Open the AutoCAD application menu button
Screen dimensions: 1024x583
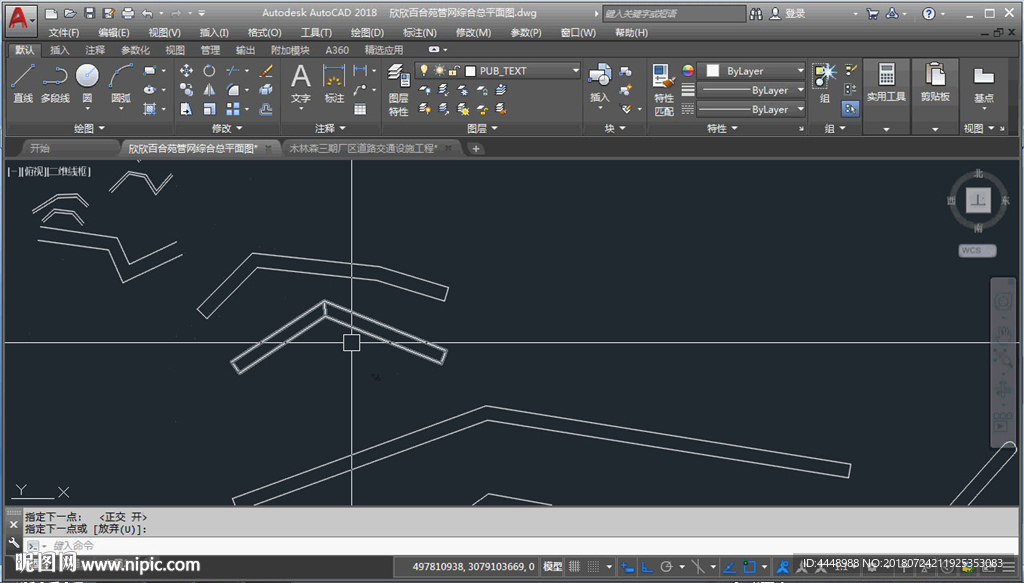click(21, 20)
